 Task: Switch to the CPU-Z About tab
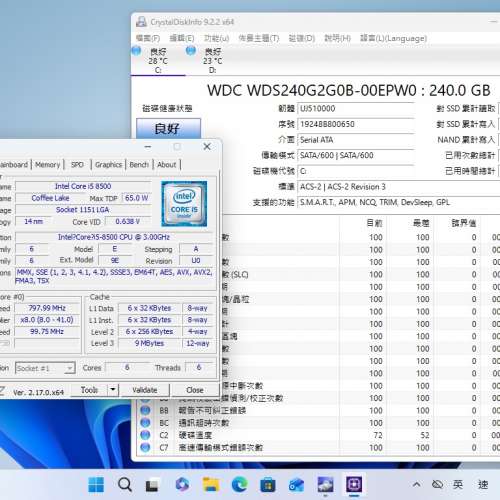(167, 165)
